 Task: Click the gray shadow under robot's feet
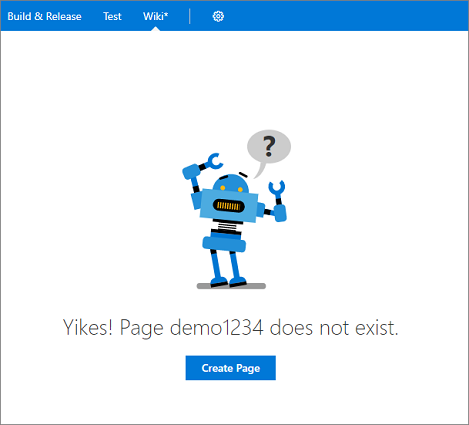[x=231, y=286]
